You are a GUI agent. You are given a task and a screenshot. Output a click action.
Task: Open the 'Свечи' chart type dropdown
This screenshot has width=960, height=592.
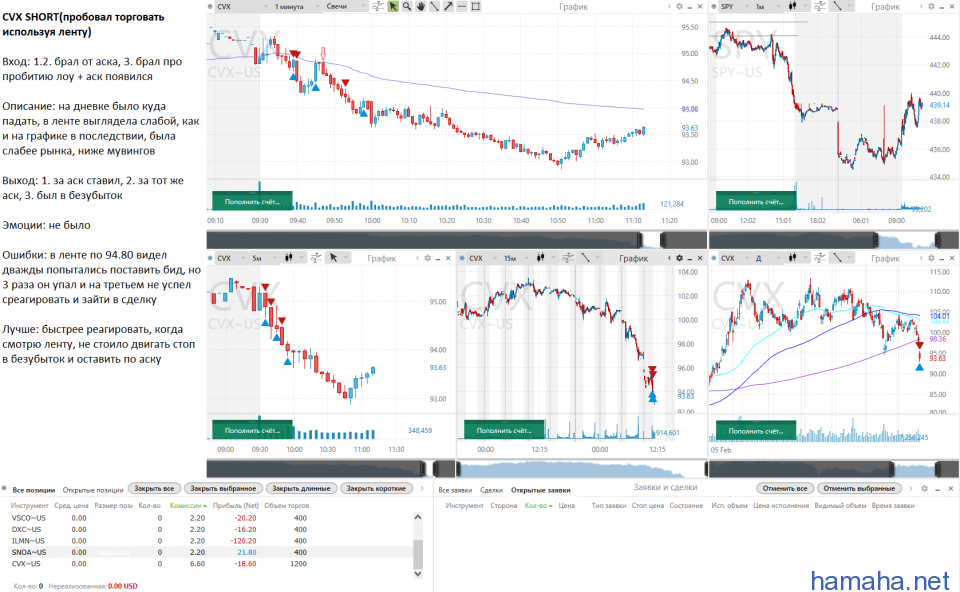345,7
